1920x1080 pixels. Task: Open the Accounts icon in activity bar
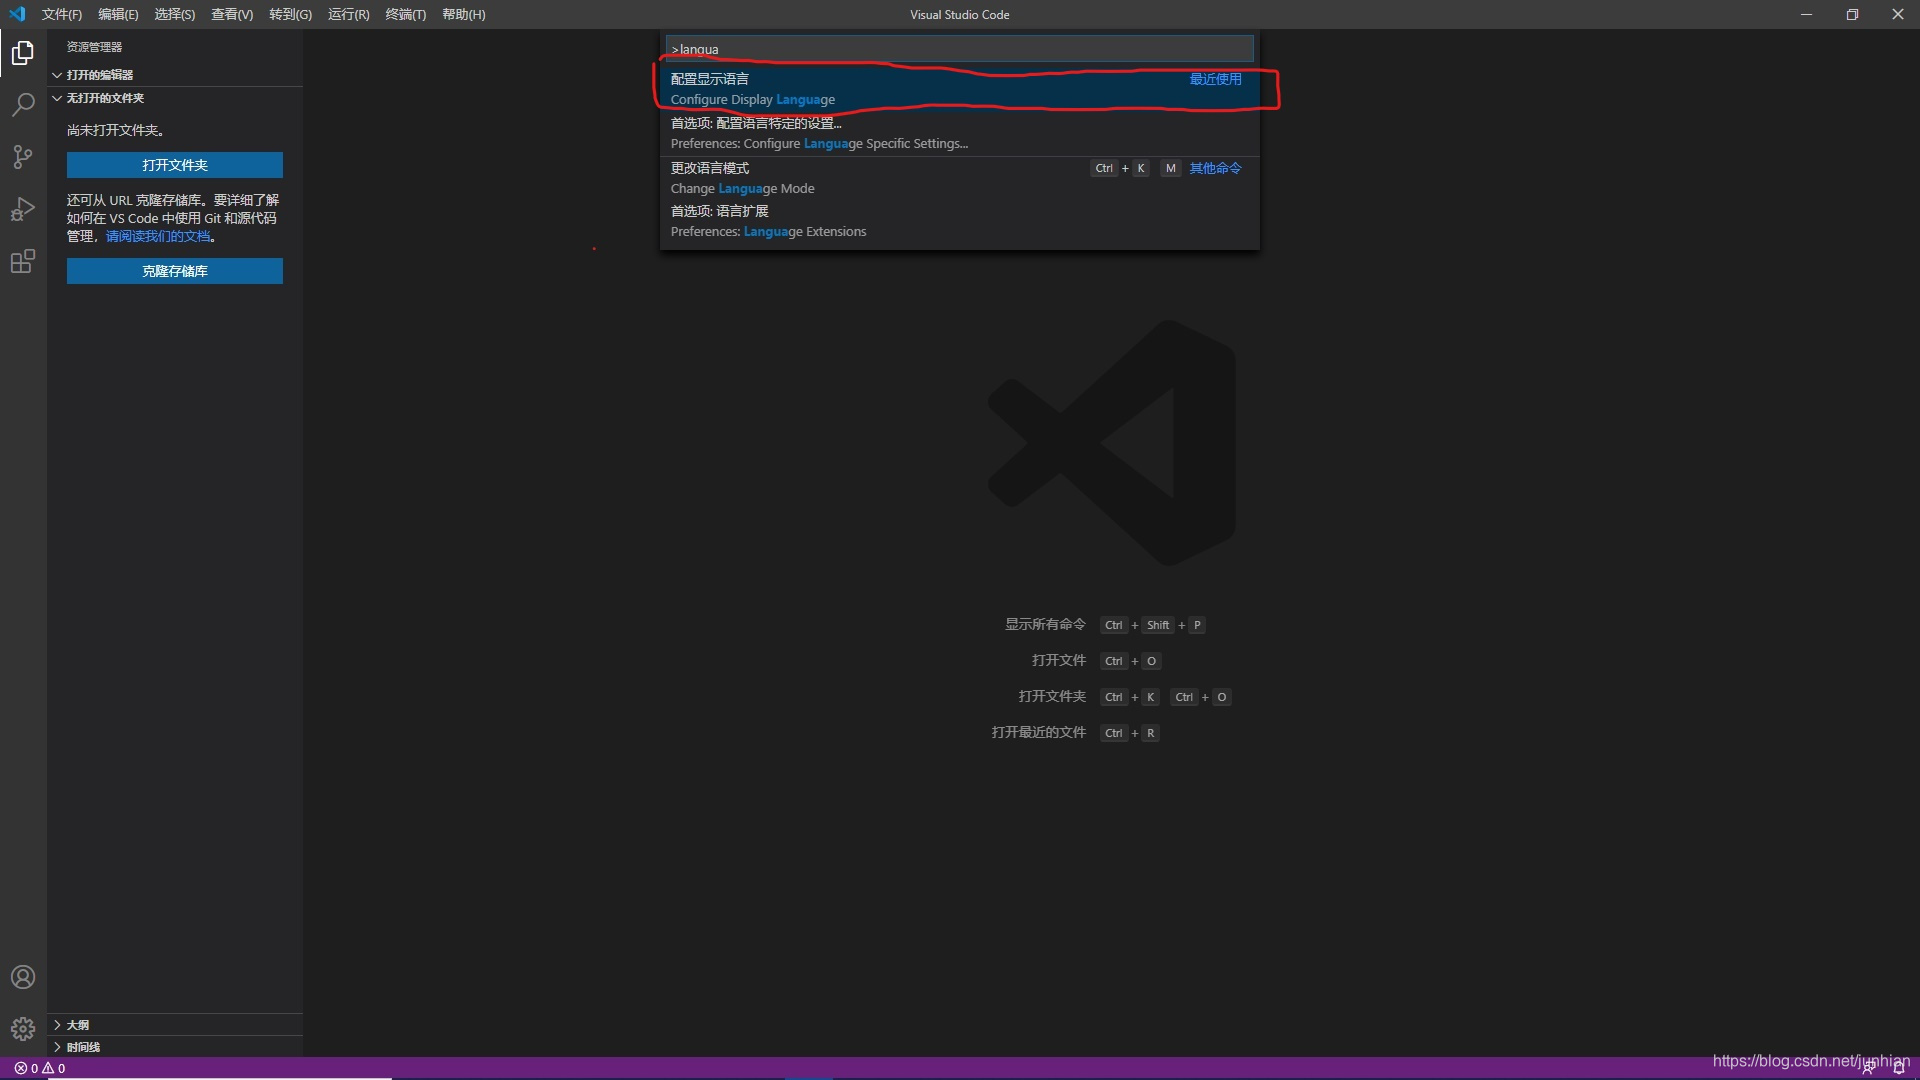pos(23,977)
